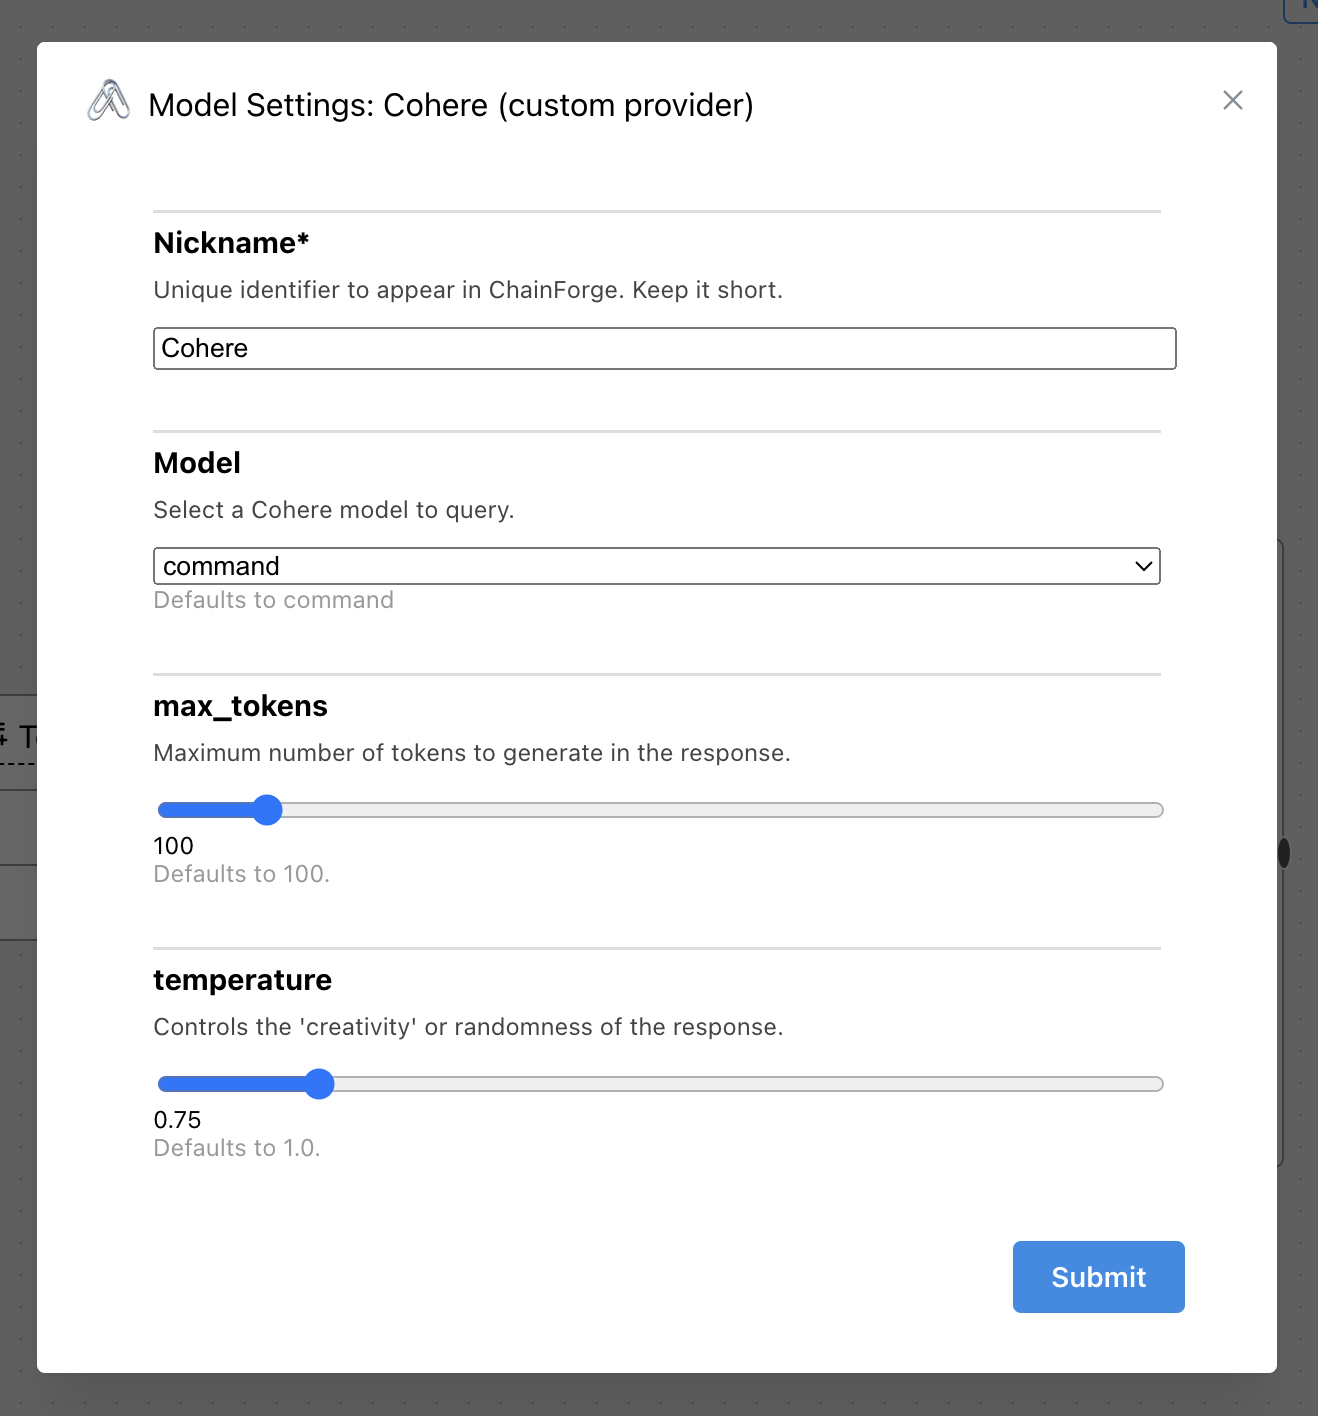Click the add-field plus icon on the TextFields node

[x=5, y=737]
